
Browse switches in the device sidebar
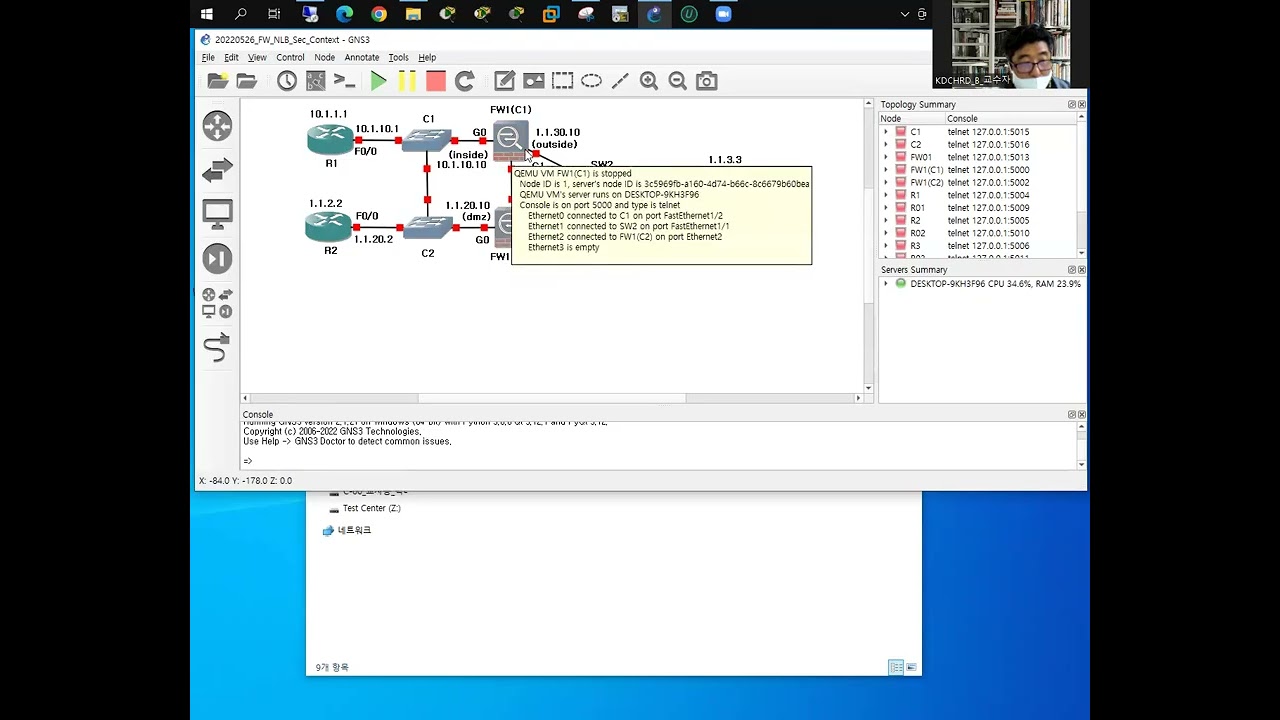coord(217,170)
